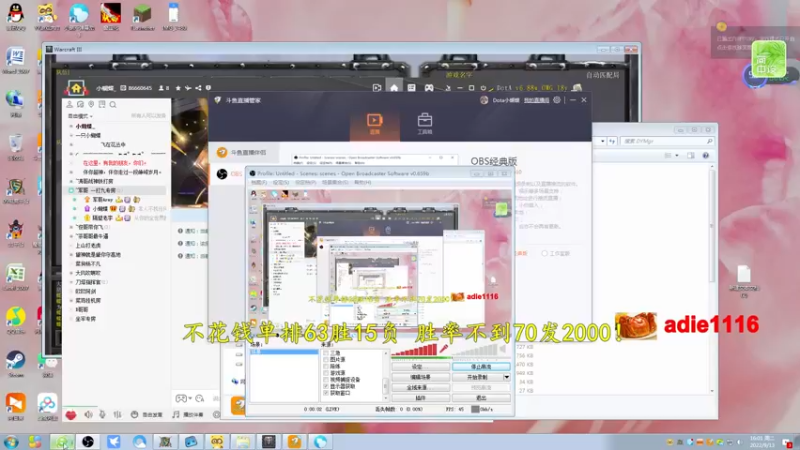Open the 设定(S) menu in the OBS menu bar

pyautogui.click(x=281, y=182)
